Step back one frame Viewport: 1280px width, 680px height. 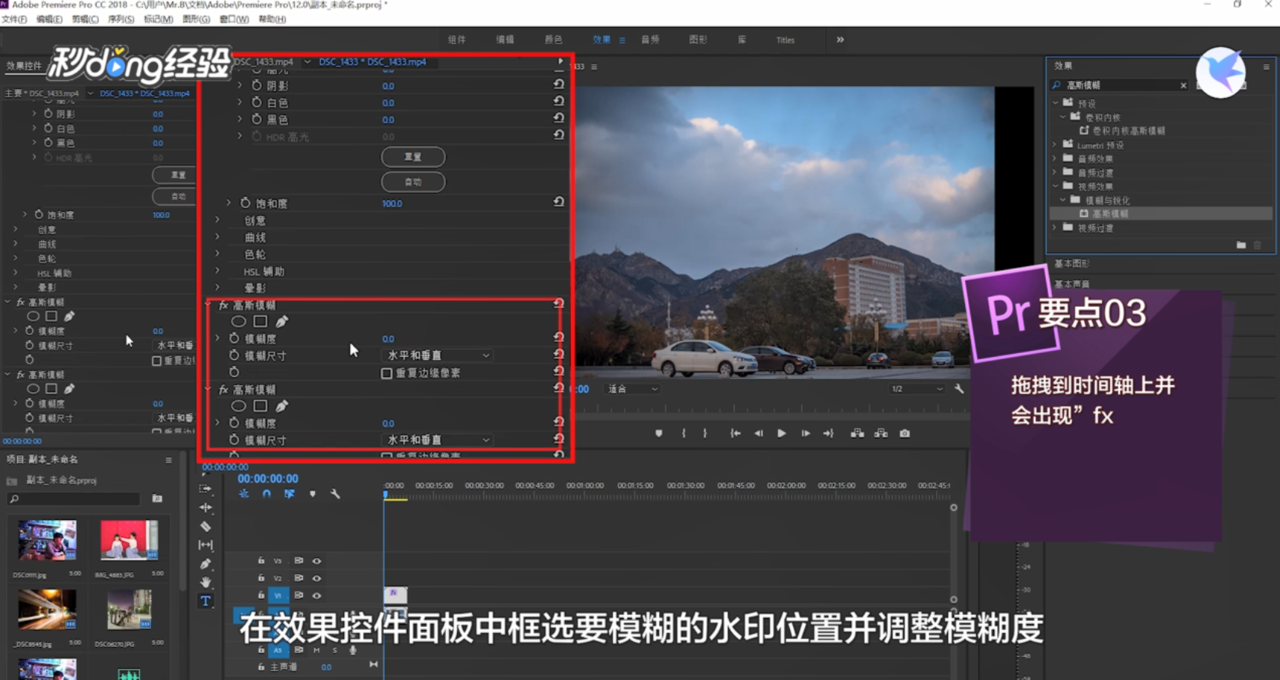click(x=758, y=433)
